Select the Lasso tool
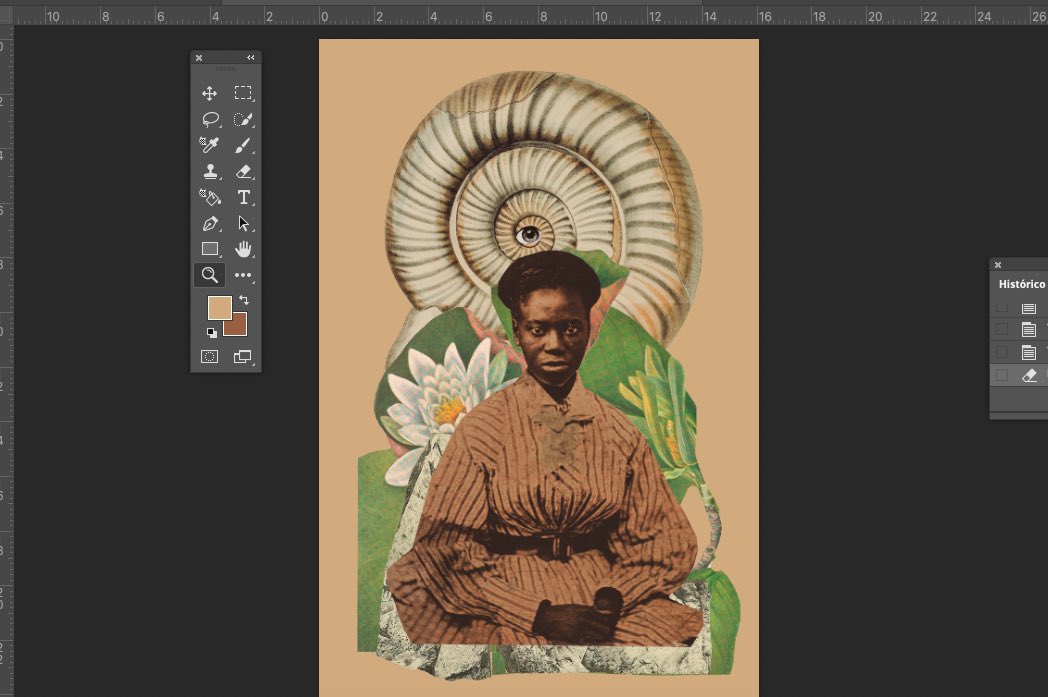The height and width of the screenshot is (697, 1048). pyautogui.click(x=210, y=120)
